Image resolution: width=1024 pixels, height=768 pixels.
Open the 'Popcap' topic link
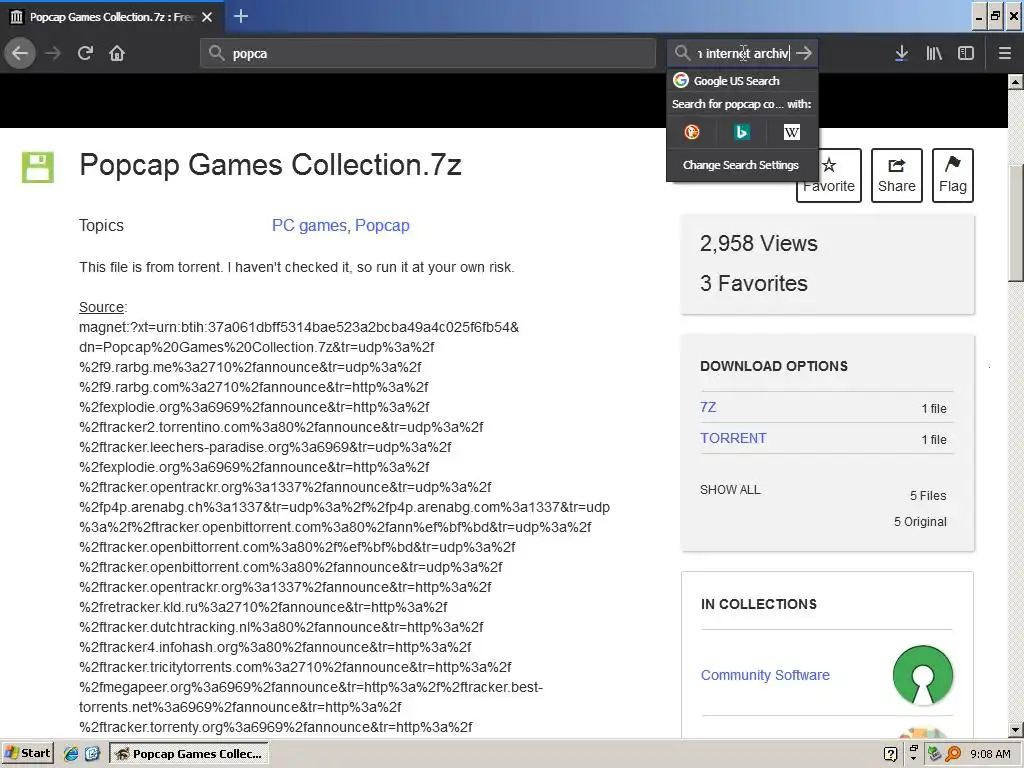pyautogui.click(x=382, y=225)
